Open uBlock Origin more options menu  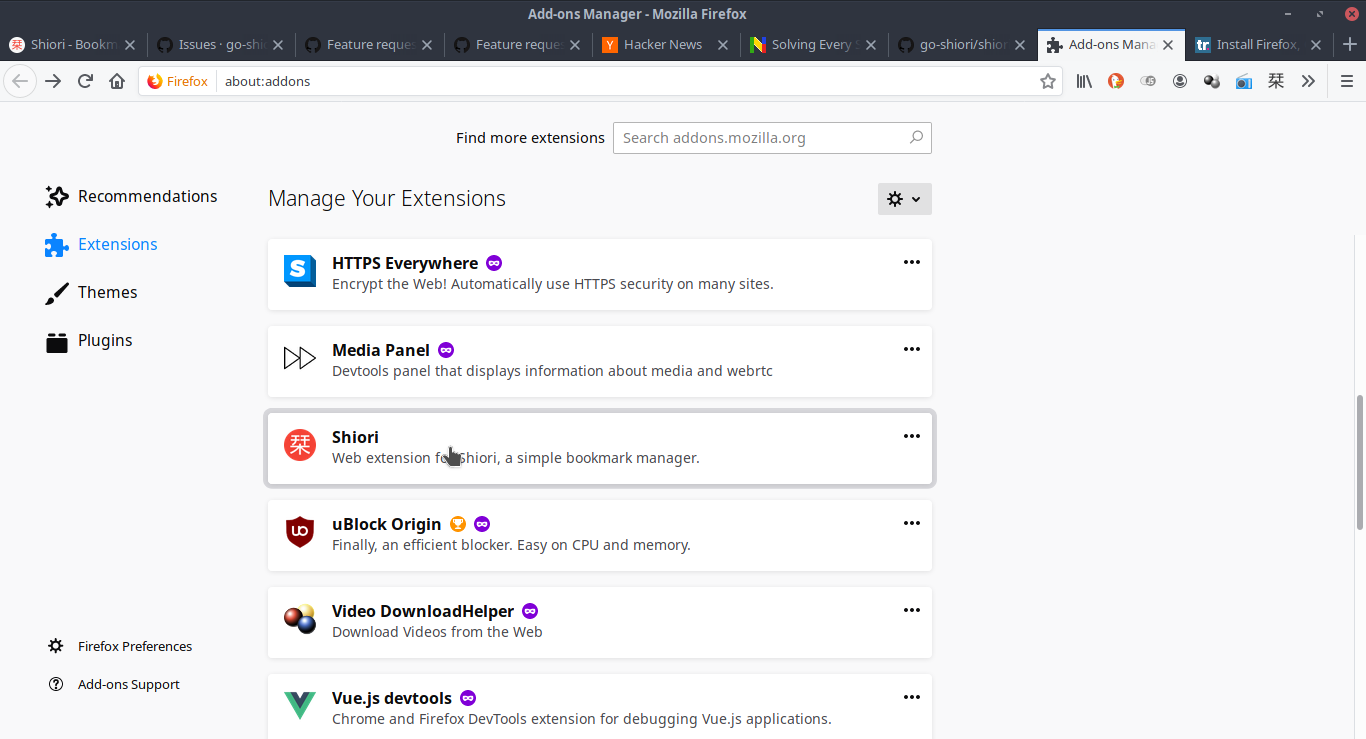click(x=911, y=523)
